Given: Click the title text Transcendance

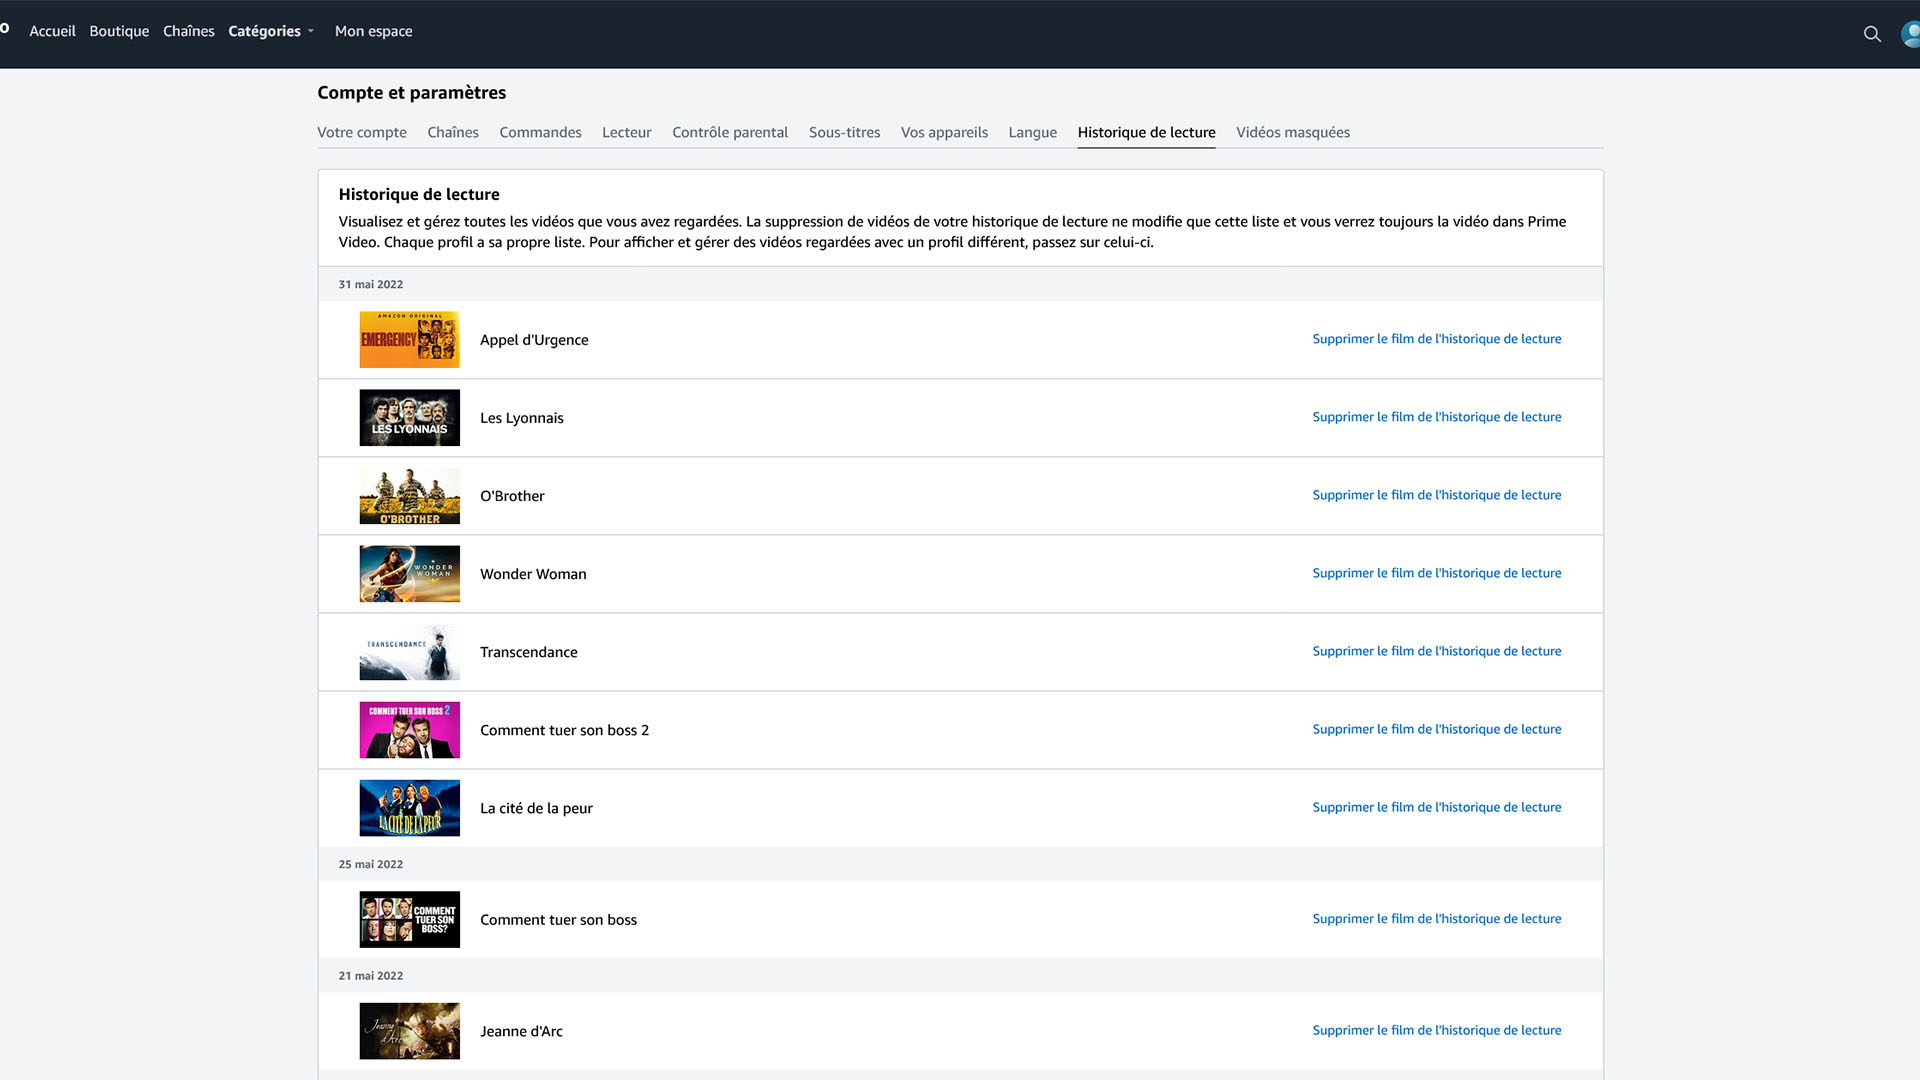Looking at the screenshot, I should pos(529,652).
